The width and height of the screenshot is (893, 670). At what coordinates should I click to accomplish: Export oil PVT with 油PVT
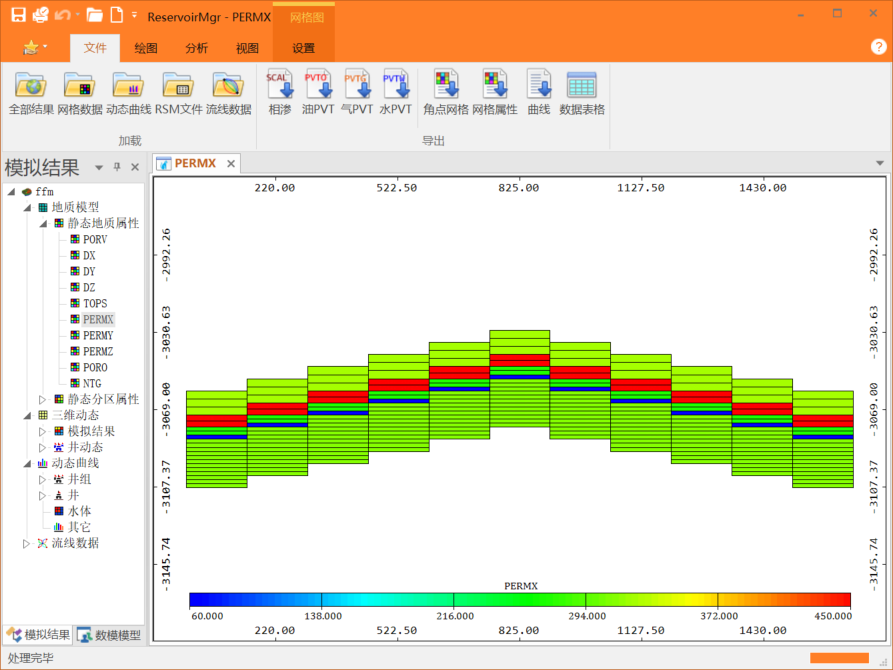(318, 93)
